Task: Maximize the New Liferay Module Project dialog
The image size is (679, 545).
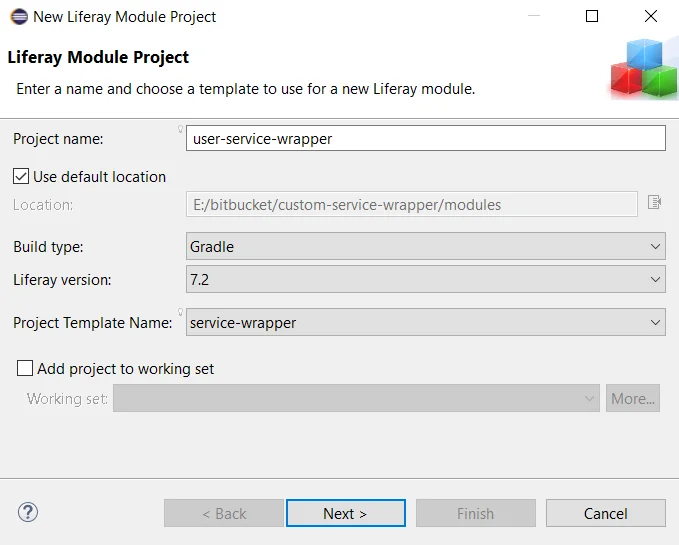Action: tap(592, 16)
